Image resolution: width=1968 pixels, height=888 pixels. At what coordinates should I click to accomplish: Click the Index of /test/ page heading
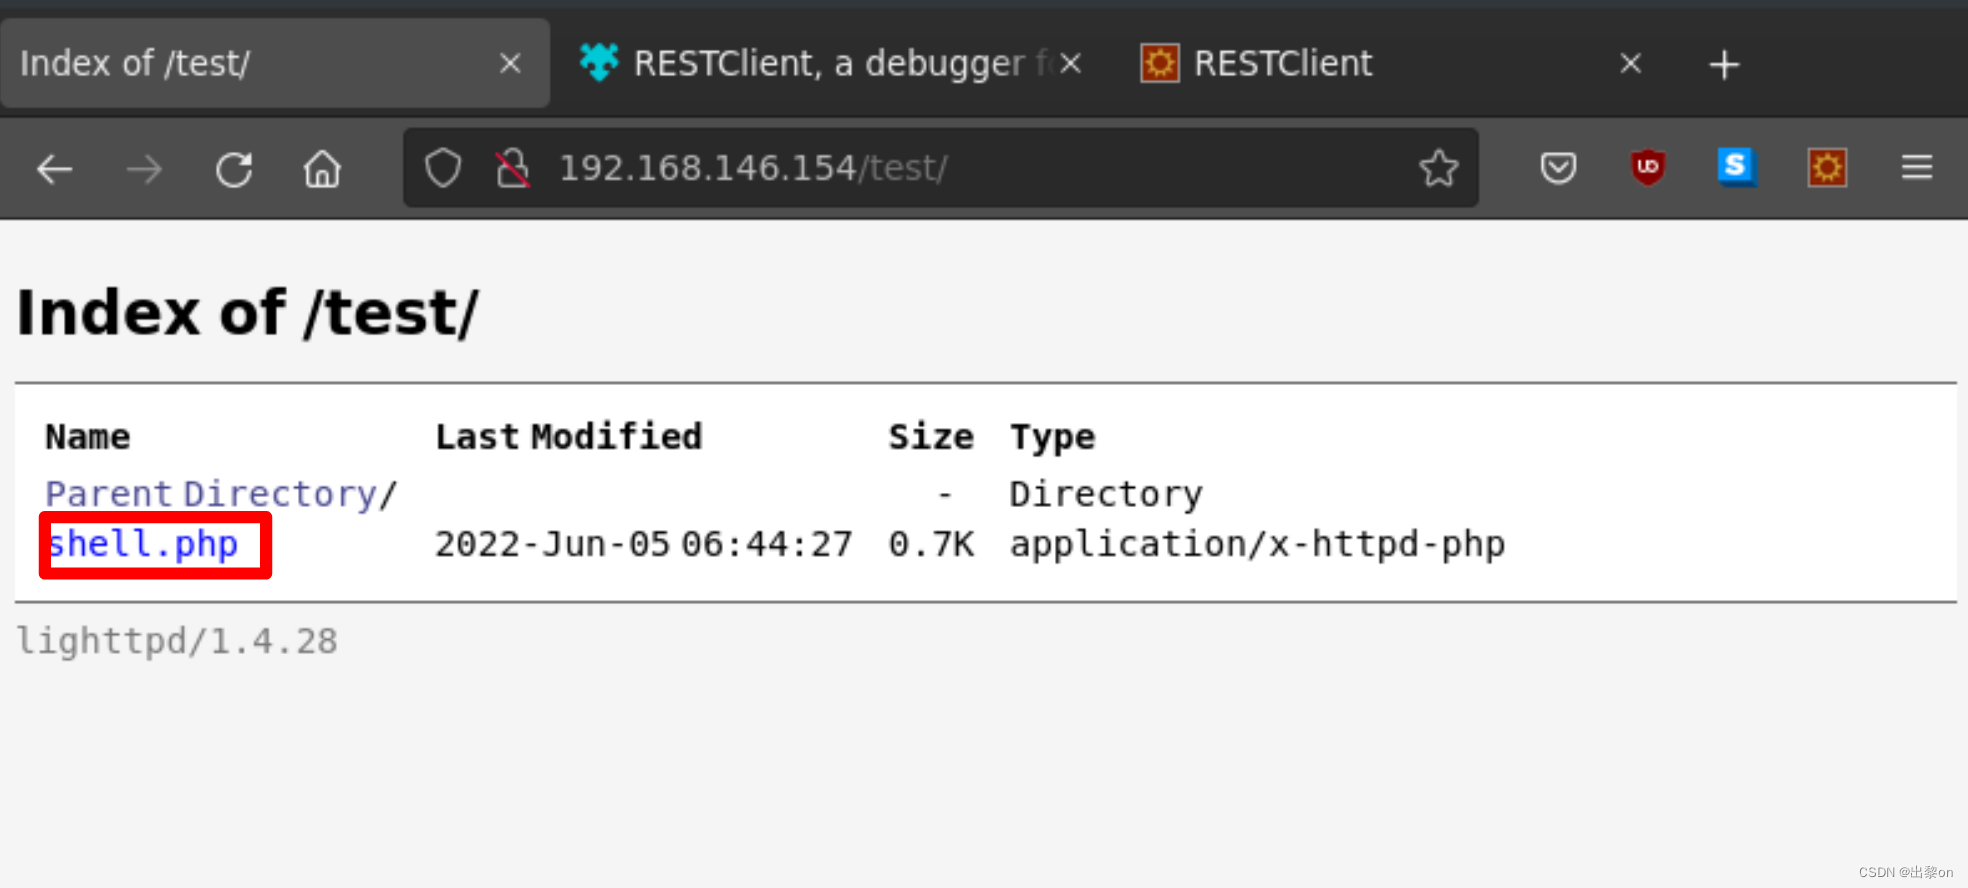pos(247,313)
